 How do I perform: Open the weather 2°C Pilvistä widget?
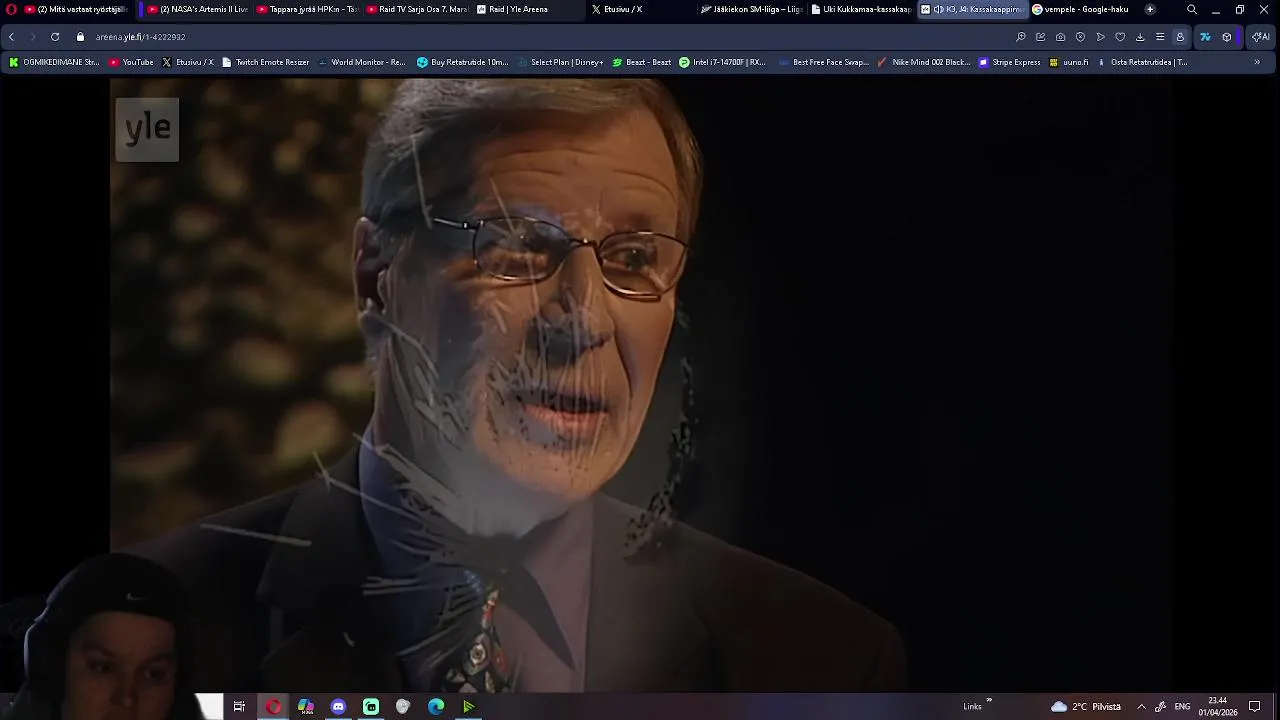point(1085,707)
